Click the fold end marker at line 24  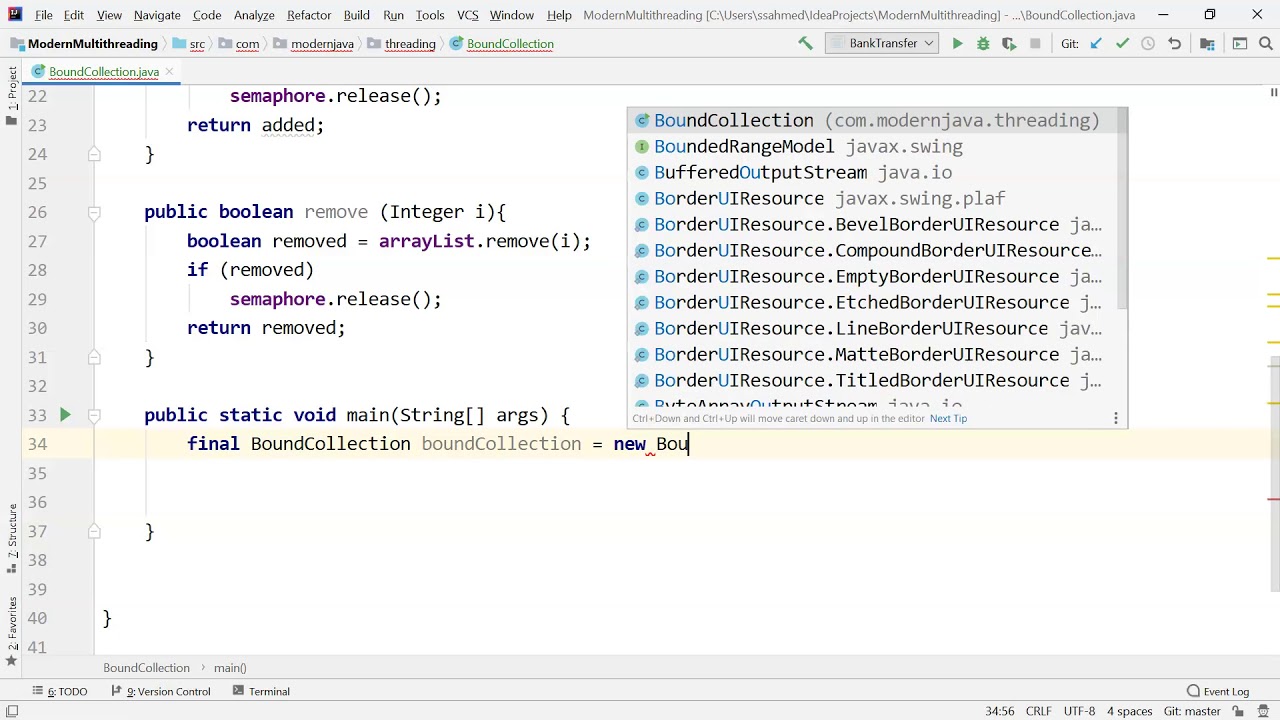point(94,154)
